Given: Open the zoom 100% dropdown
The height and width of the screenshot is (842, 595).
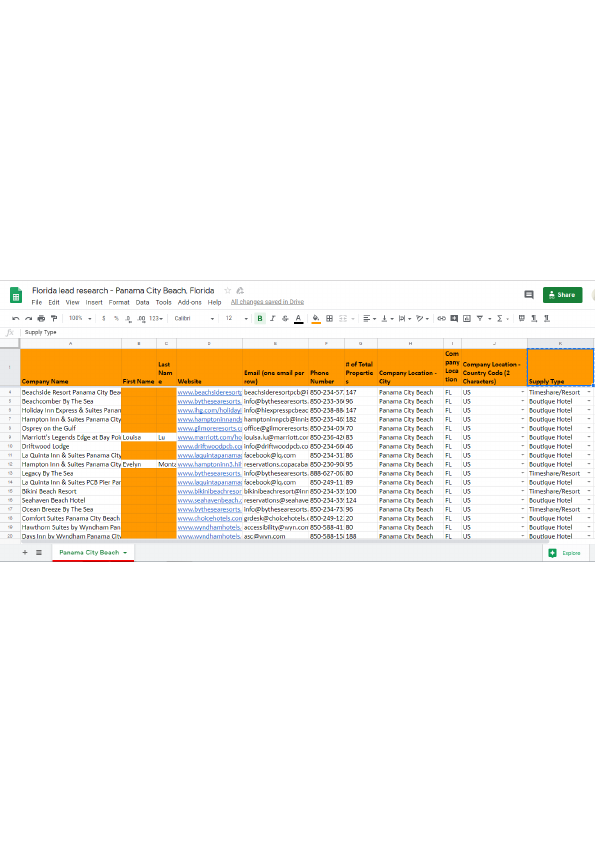Looking at the screenshot, I should pyautogui.click(x=79, y=318).
